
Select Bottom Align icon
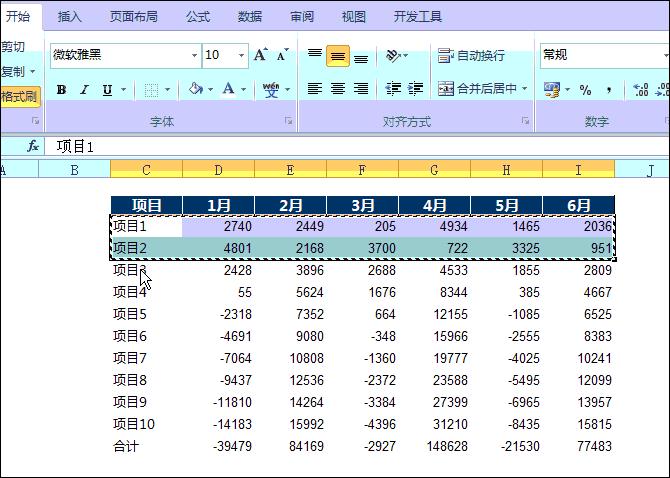361,57
